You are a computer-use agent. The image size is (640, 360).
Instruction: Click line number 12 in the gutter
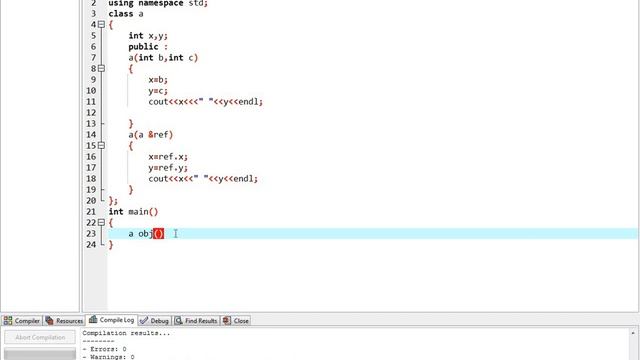point(91,112)
